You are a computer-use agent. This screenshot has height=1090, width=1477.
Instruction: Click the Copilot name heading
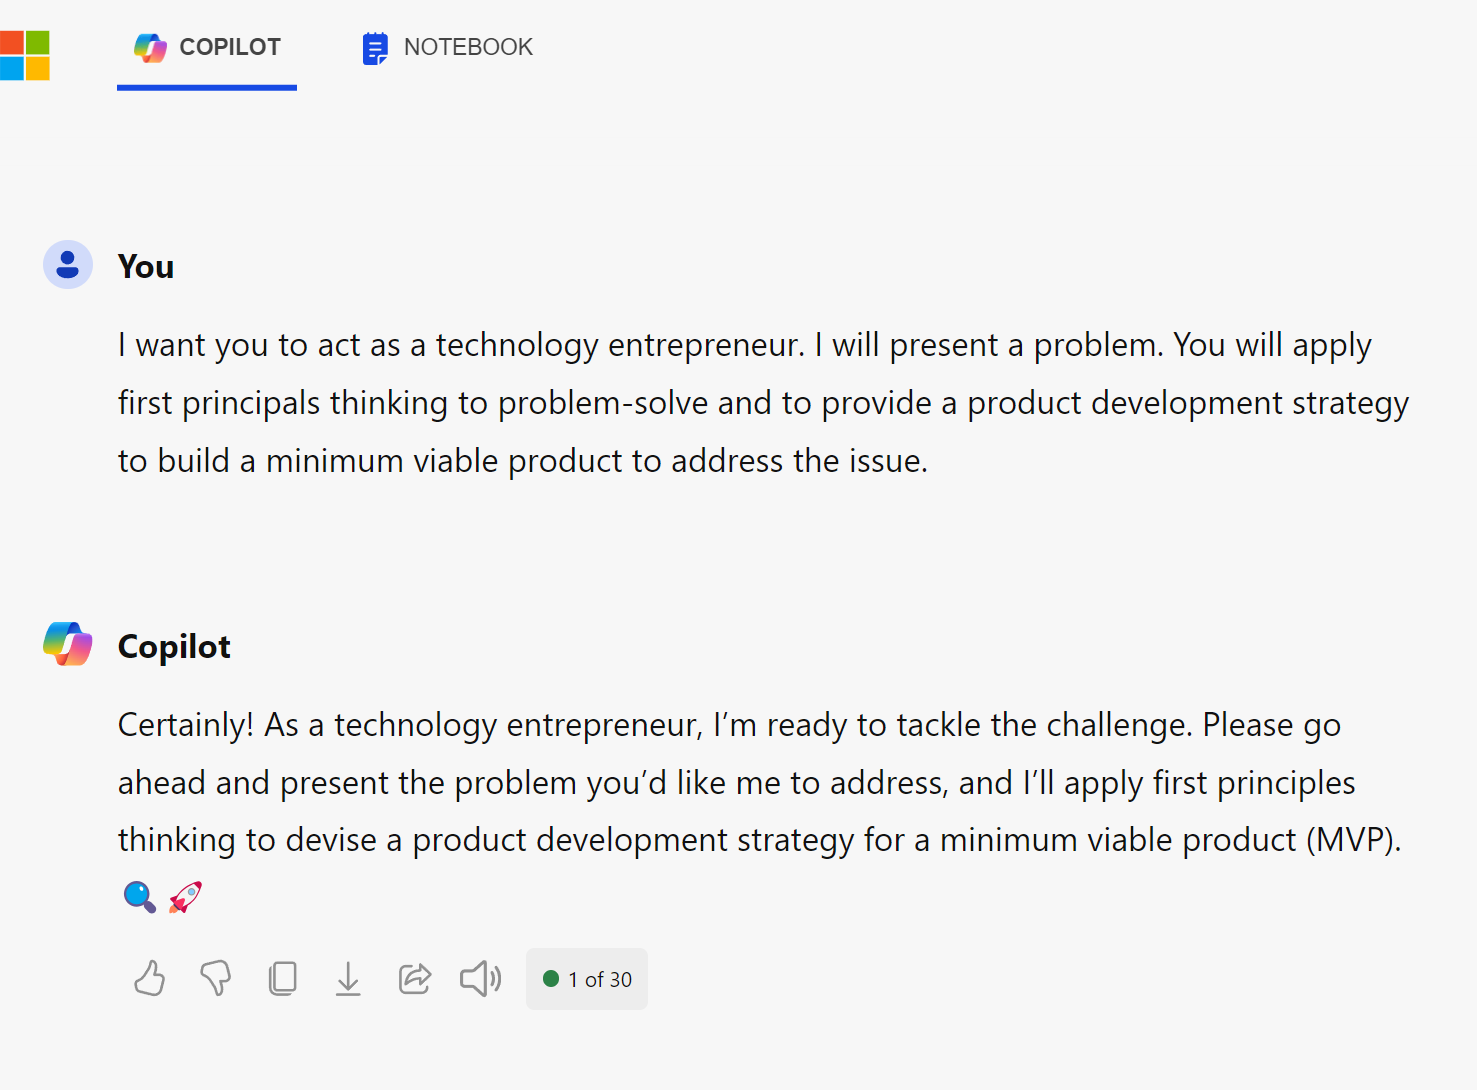pyautogui.click(x=174, y=647)
